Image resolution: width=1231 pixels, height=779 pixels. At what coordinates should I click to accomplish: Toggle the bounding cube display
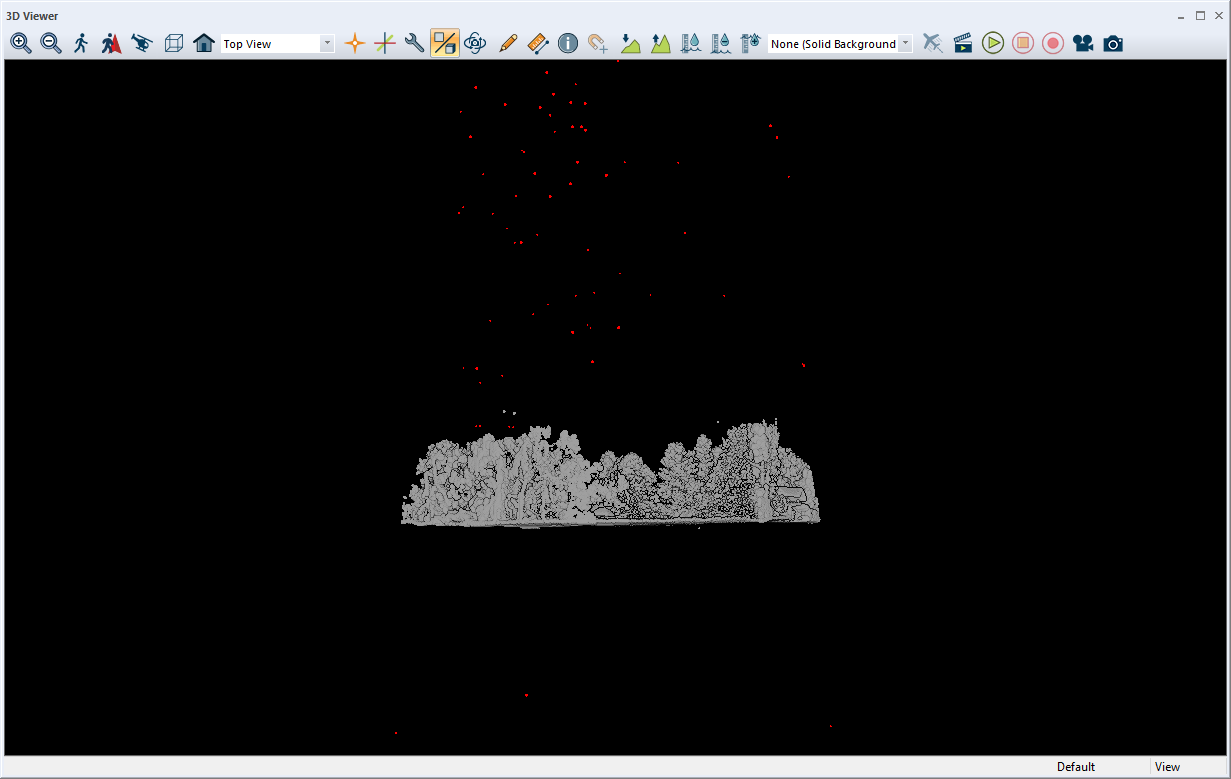(x=174, y=43)
